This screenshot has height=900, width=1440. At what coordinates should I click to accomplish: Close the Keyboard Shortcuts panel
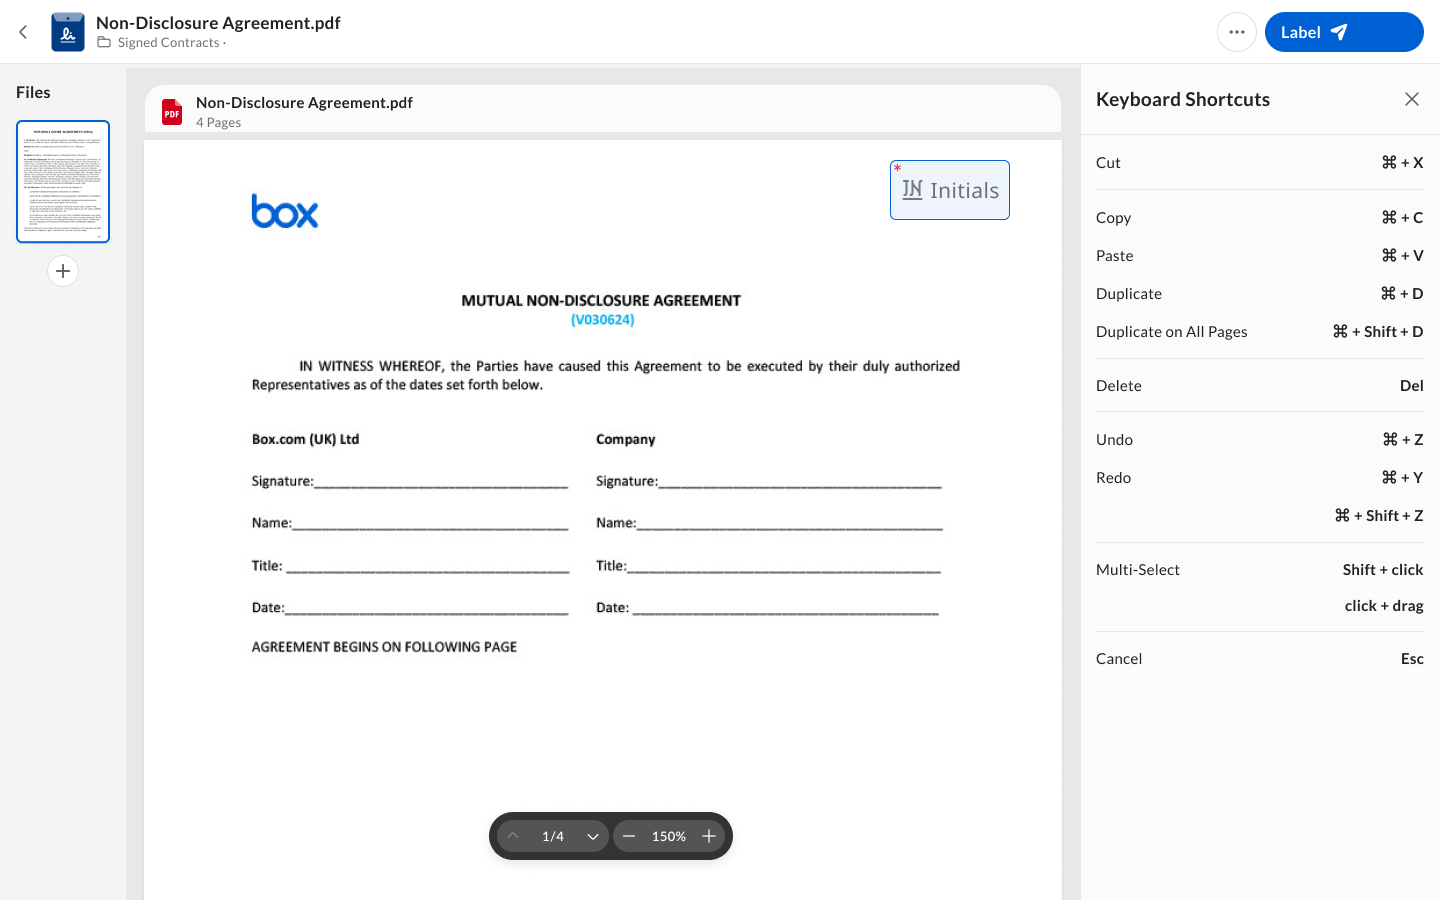1412,99
